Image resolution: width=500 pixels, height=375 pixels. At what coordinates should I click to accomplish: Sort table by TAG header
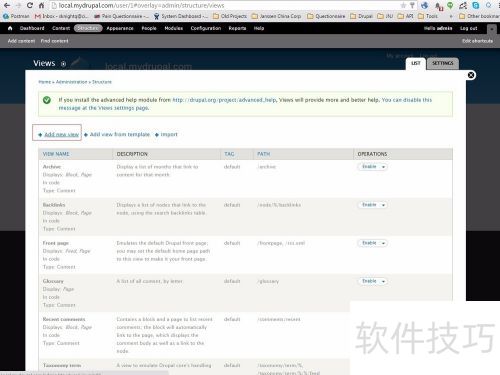[x=229, y=154]
